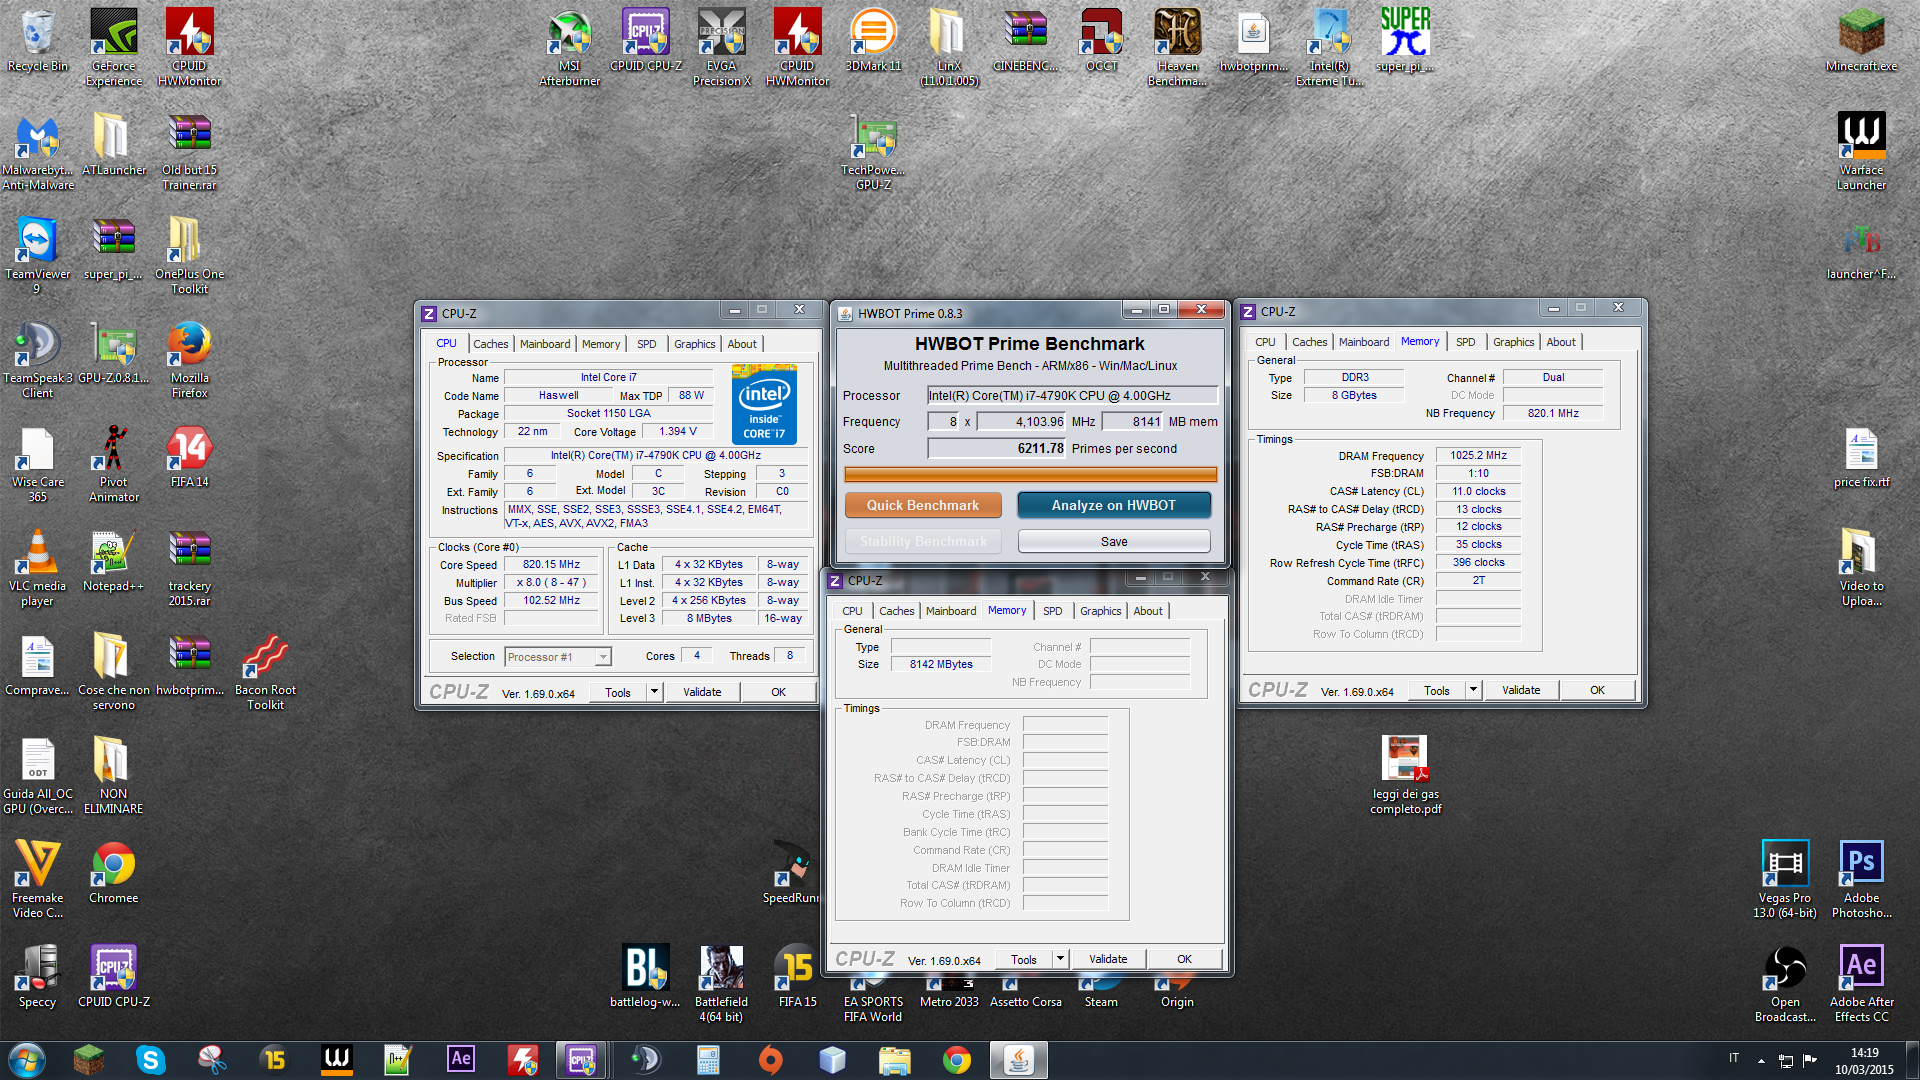Open Mozilla Firefox desktop icon
The width and height of the screenshot is (1920, 1080).
pos(189,360)
